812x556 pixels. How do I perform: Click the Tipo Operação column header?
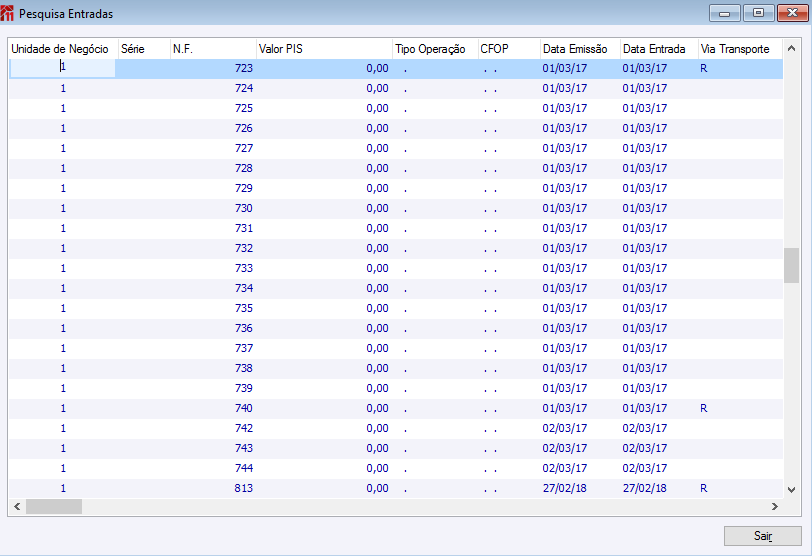click(436, 49)
